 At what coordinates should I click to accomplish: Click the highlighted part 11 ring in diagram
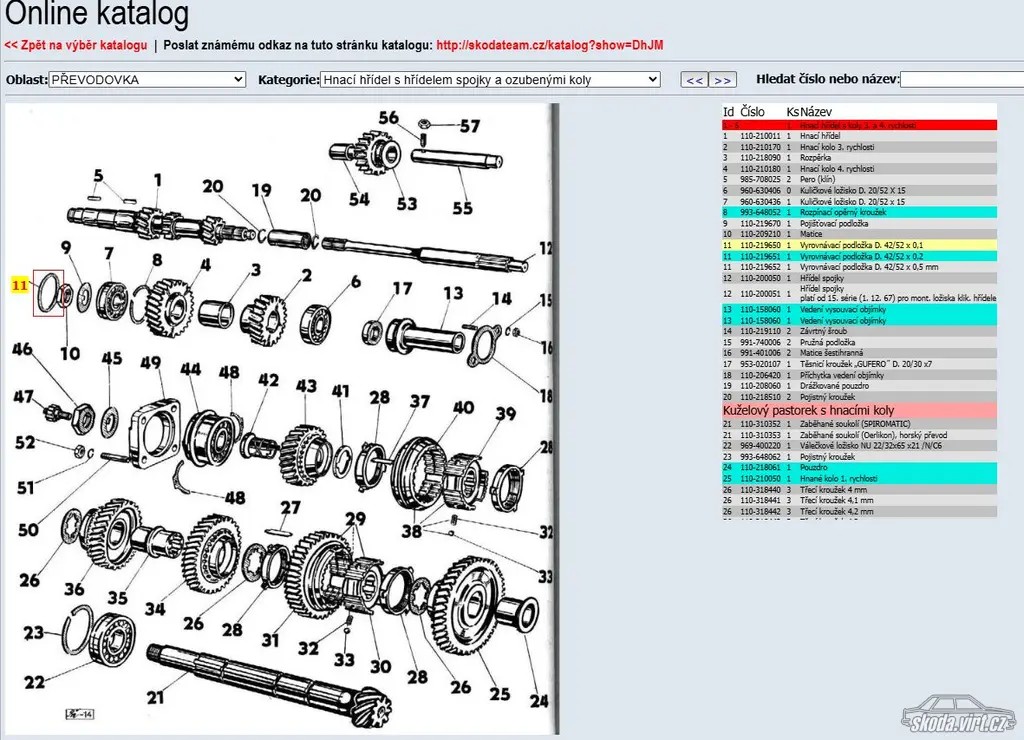coord(48,293)
